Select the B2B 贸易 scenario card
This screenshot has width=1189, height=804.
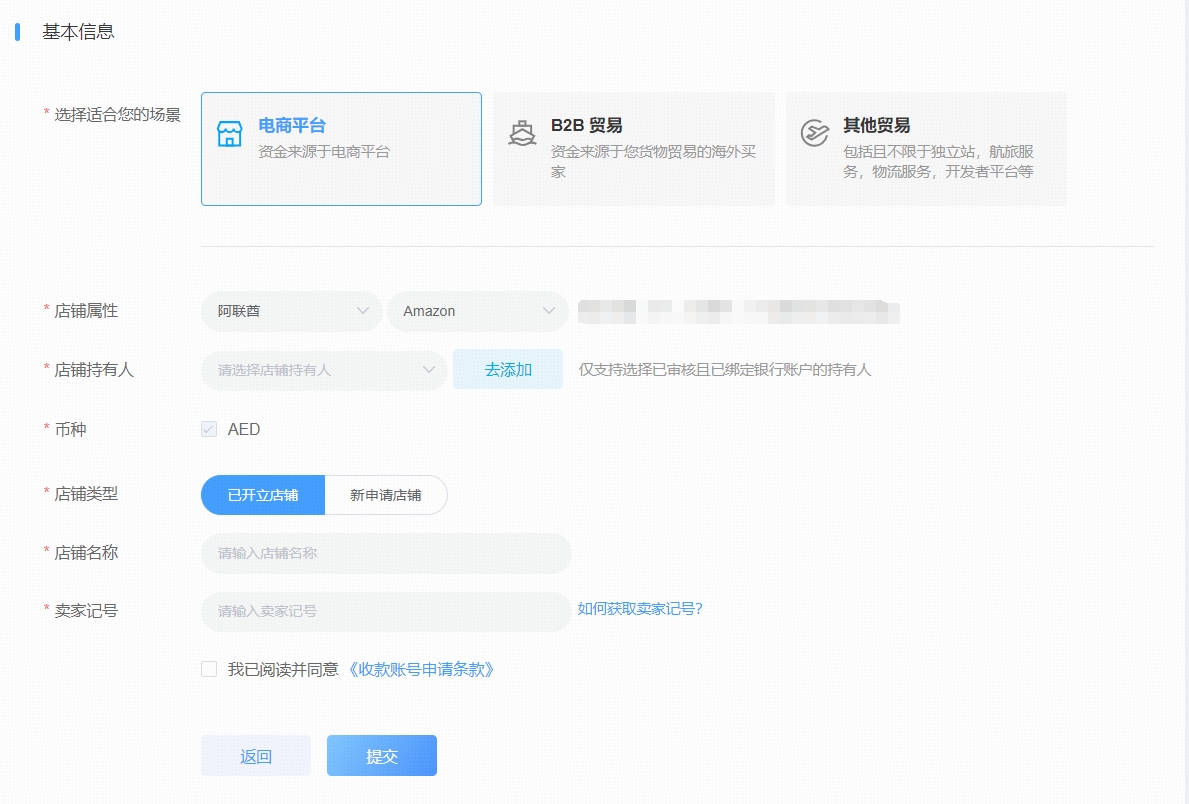[633, 148]
